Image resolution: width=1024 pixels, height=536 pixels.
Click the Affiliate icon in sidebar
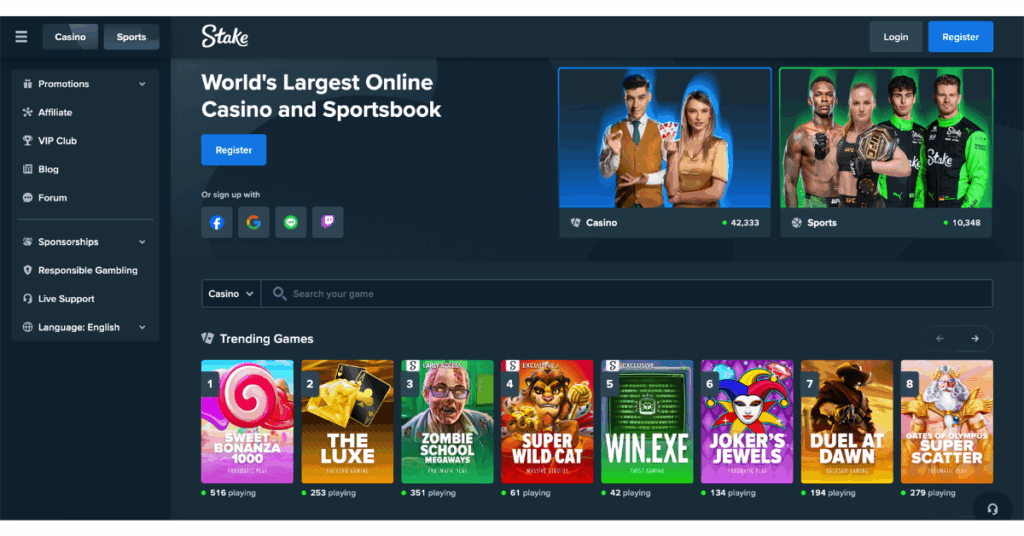coord(27,112)
